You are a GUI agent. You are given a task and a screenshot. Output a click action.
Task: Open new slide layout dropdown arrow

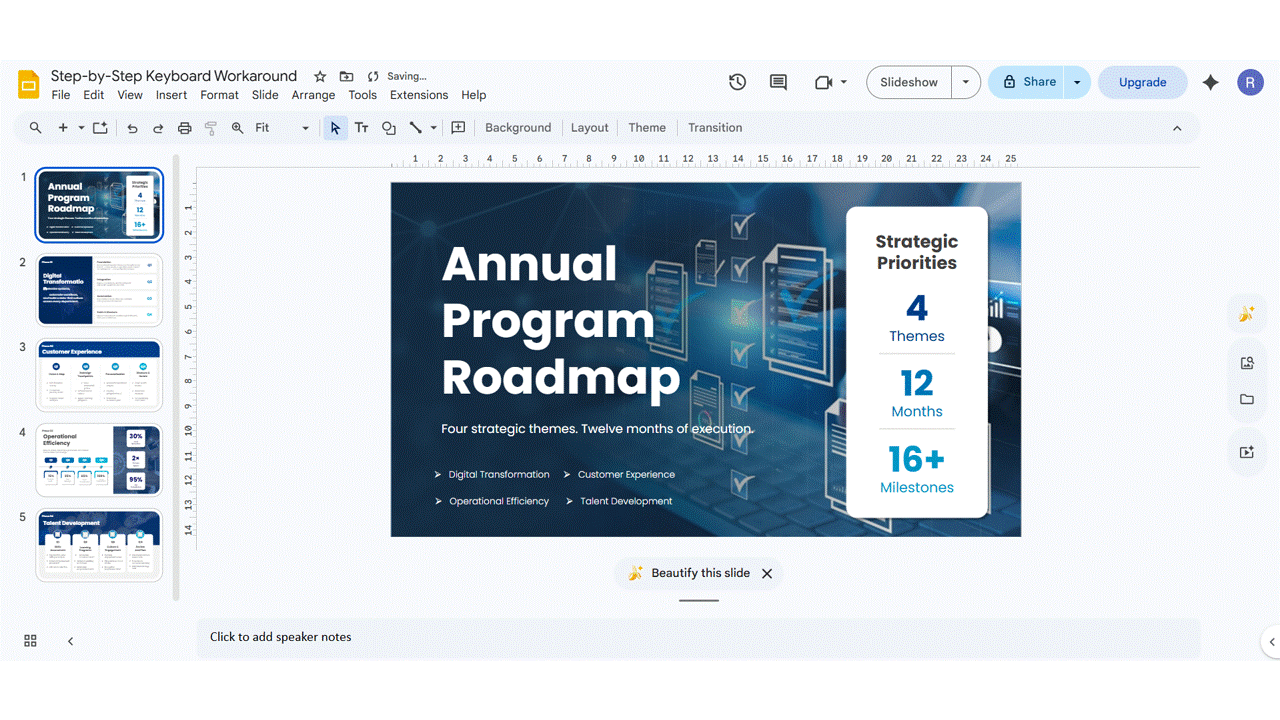click(81, 128)
